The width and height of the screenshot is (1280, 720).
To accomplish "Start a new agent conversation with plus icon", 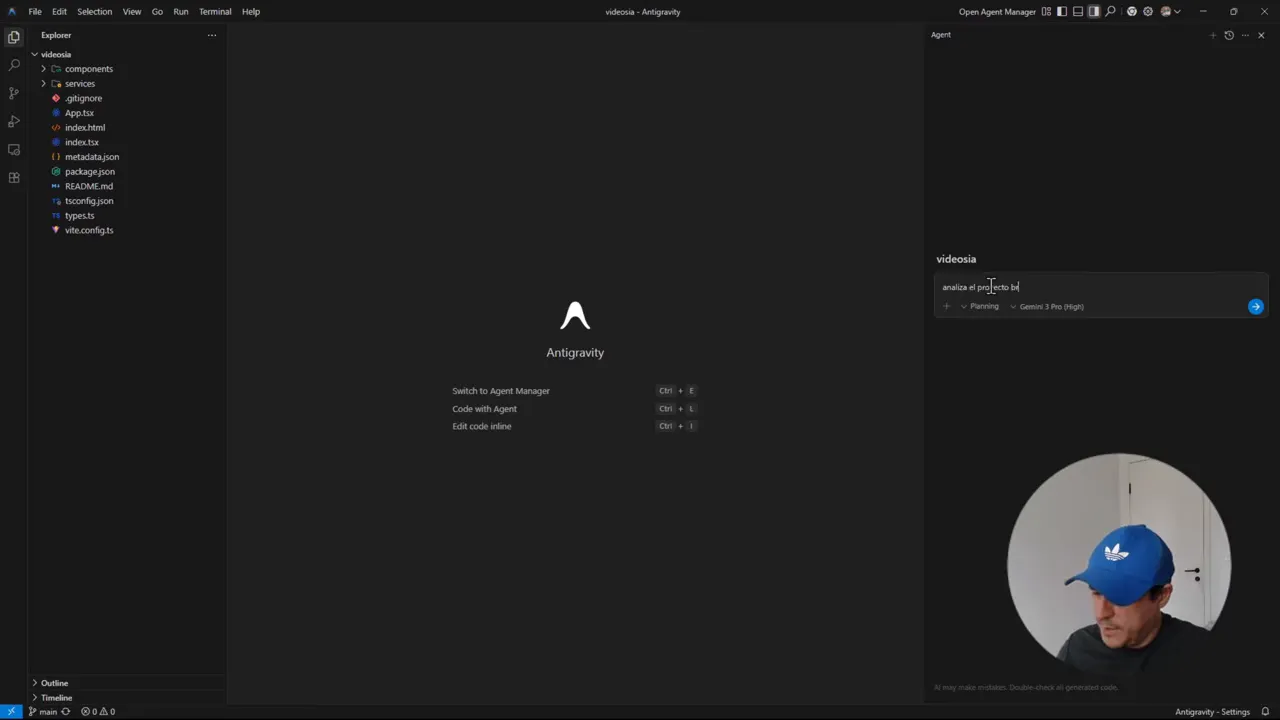I will 1213,35.
